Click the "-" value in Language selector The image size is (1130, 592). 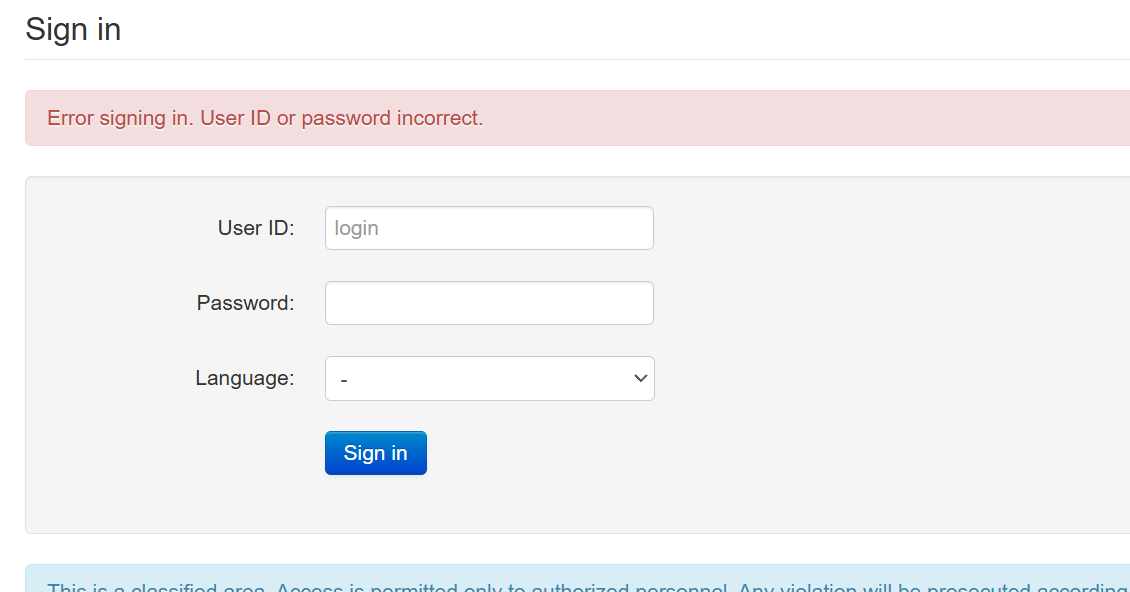[345, 380]
